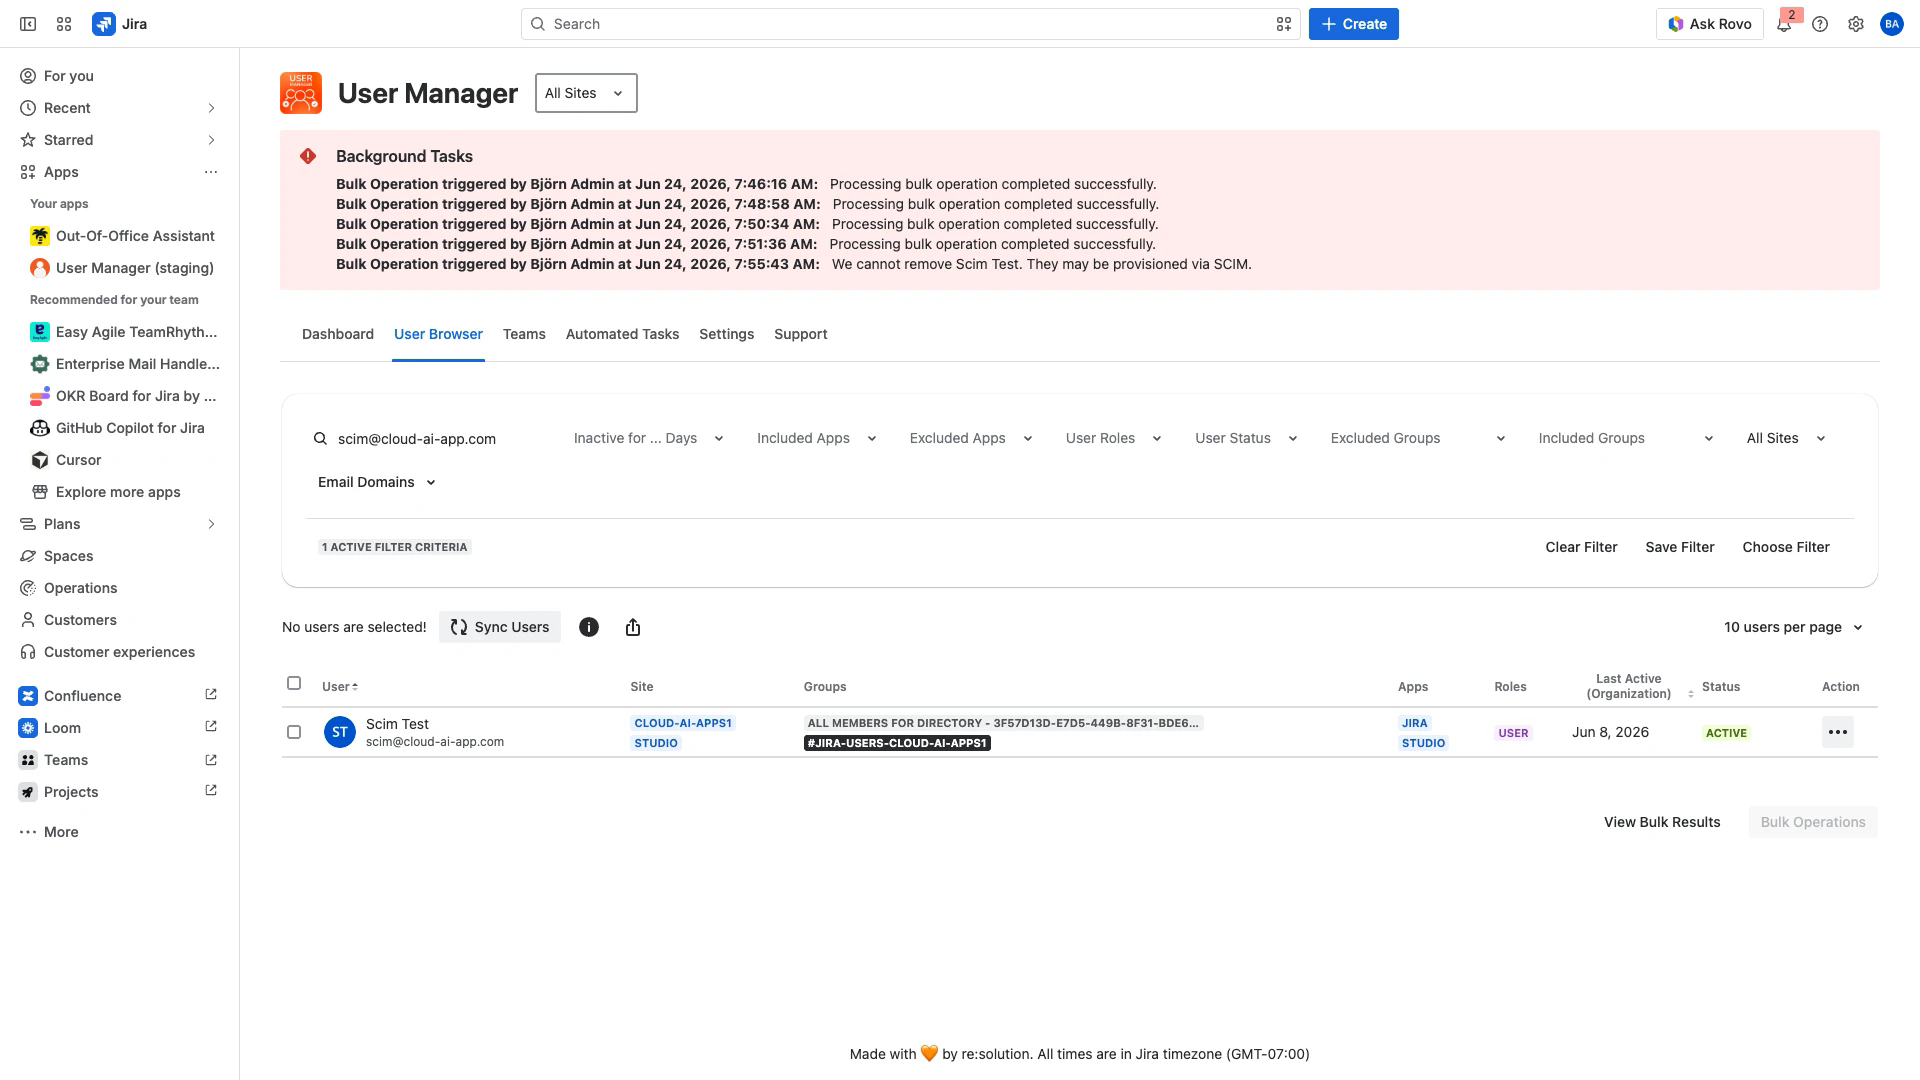The width and height of the screenshot is (1920, 1080).
Task: Open the User Roles filter
Action: [x=1113, y=438]
